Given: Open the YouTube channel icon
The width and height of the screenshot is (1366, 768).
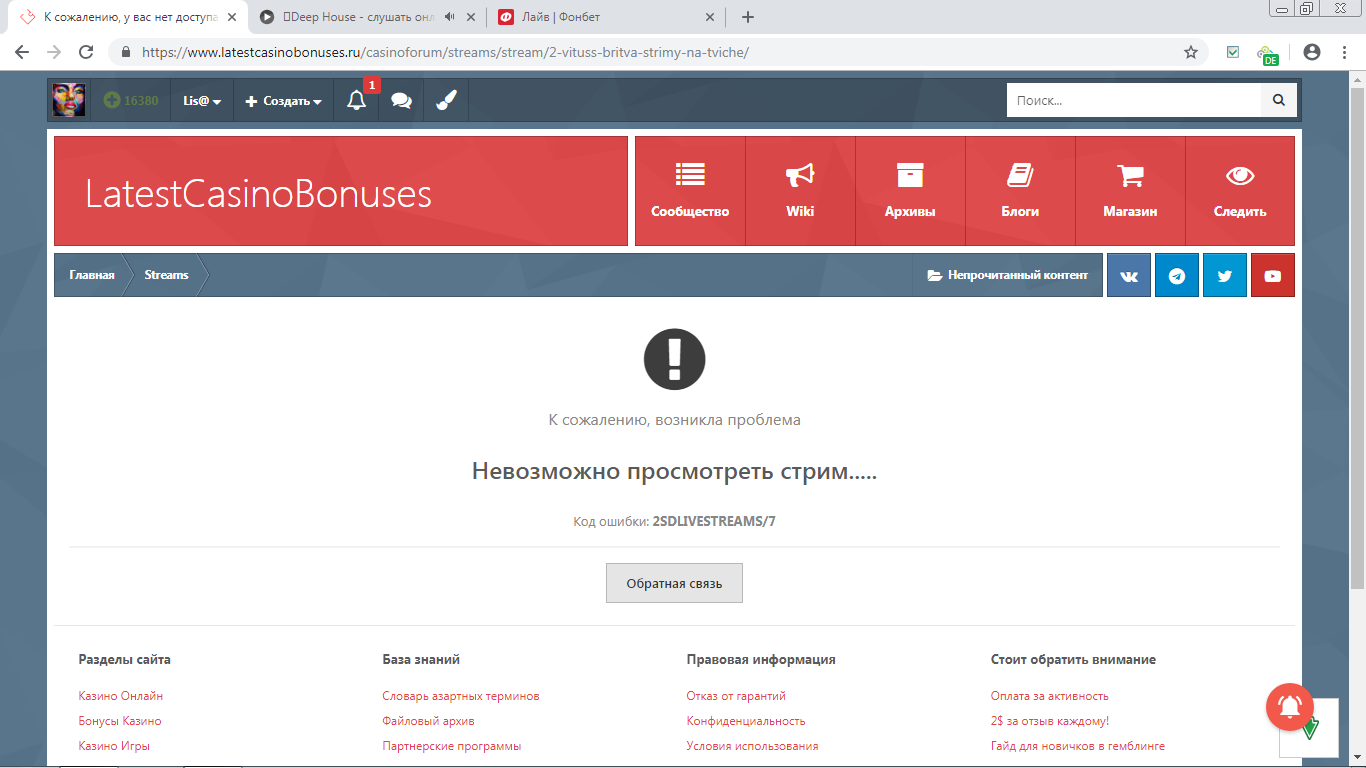Looking at the screenshot, I should click(x=1272, y=276).
